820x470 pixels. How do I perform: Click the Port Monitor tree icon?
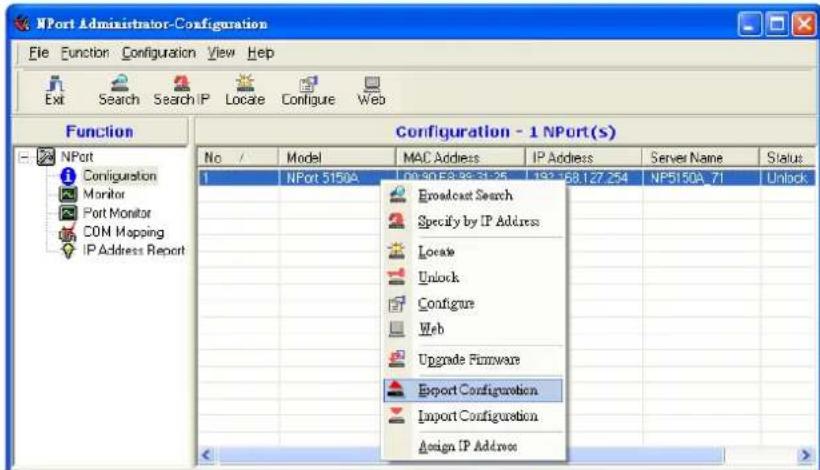coord(68,213)
